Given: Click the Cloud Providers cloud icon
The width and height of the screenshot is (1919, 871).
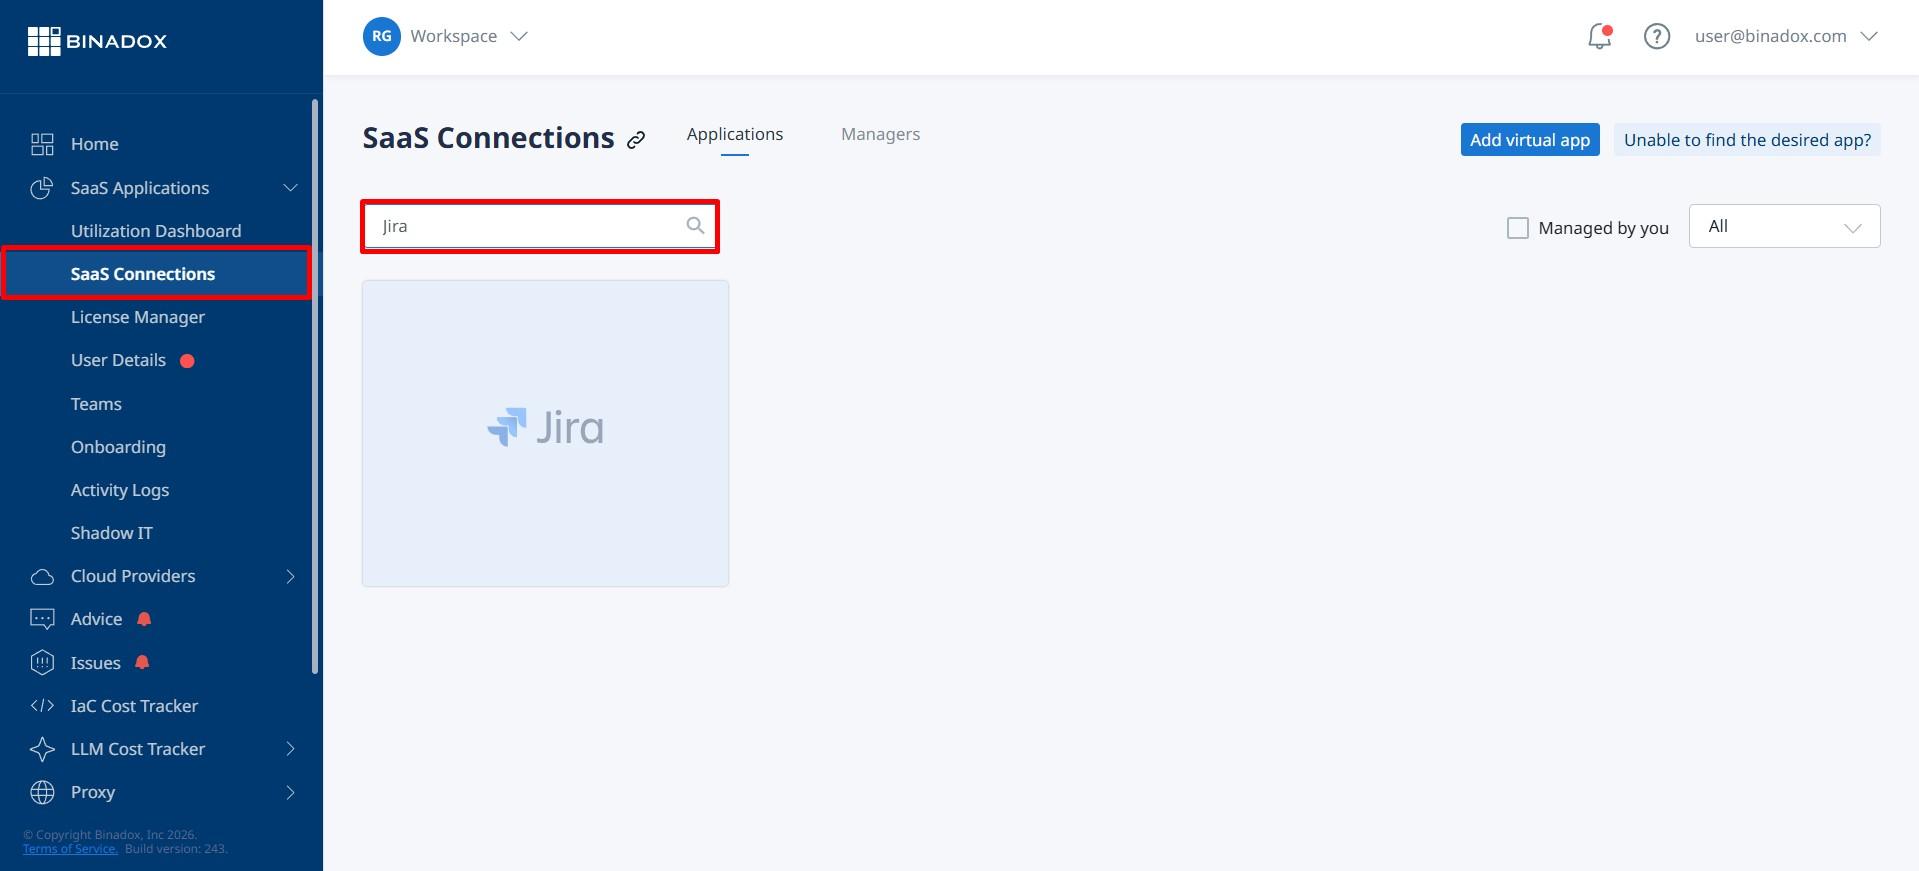Looking at the screenshot, I should pyautogui.click(x=42, y=577).
